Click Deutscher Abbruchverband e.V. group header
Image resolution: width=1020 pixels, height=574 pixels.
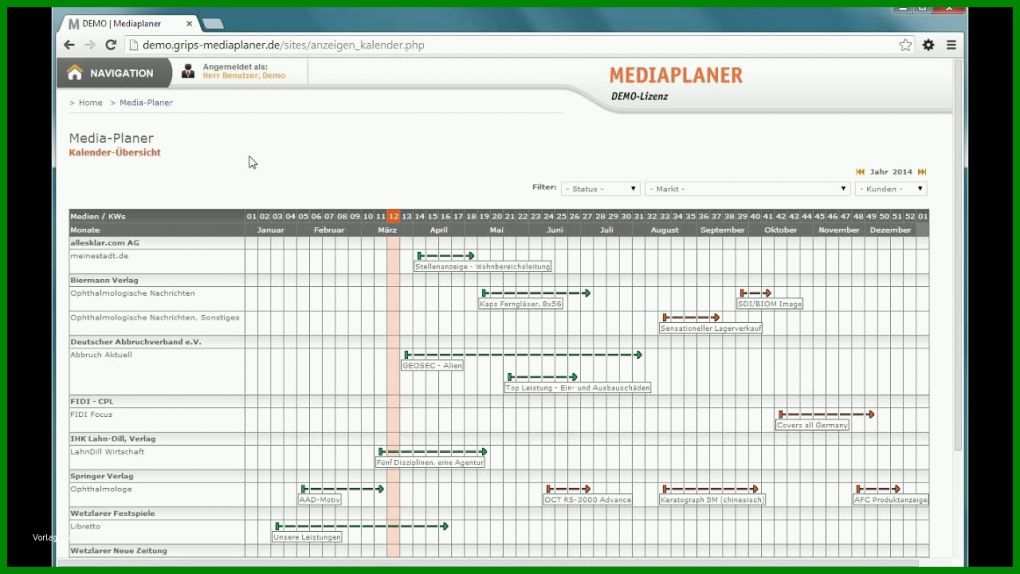136,342
